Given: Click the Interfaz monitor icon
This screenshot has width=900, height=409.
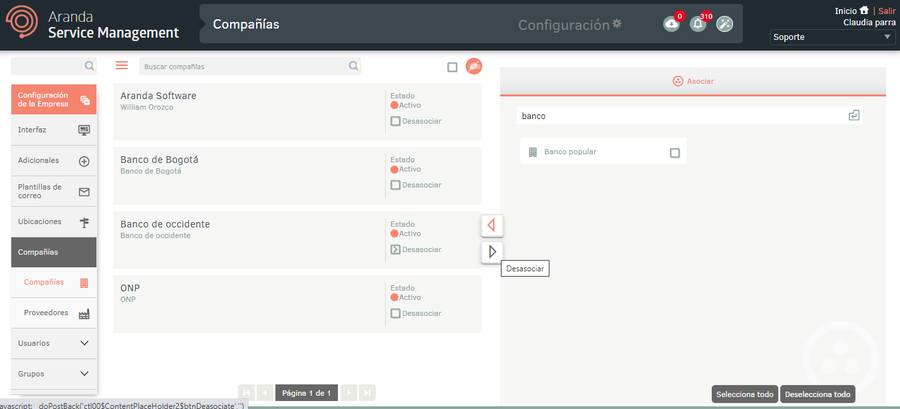Looking at the screenshot, I should click(x=84, y=130).
